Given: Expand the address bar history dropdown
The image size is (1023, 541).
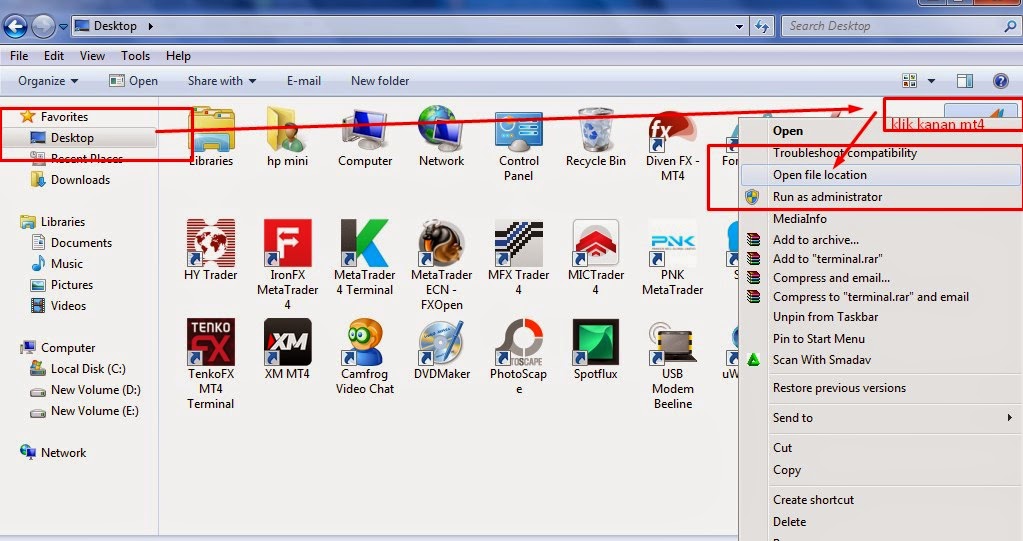Looking at the screenshot, I should point(739,27).
